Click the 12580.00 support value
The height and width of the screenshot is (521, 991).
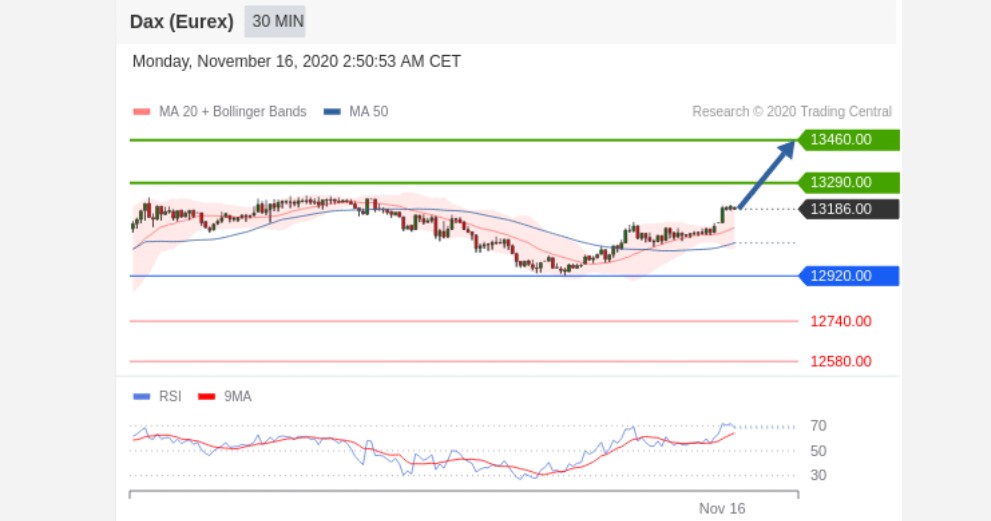point(841,361)
